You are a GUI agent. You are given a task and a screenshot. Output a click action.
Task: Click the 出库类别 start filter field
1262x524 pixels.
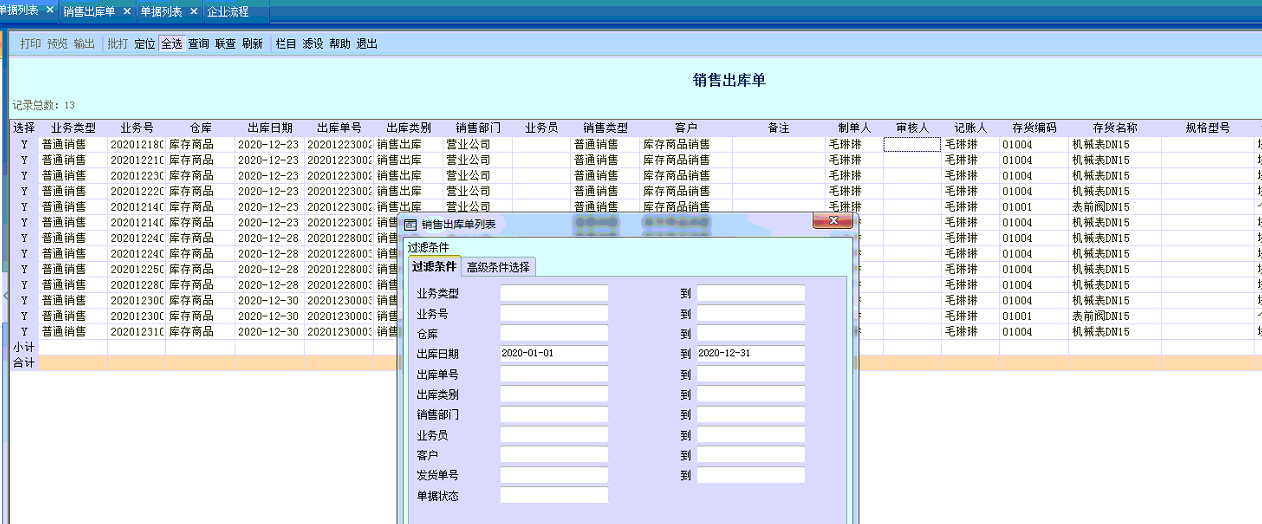tap(554, 394)
